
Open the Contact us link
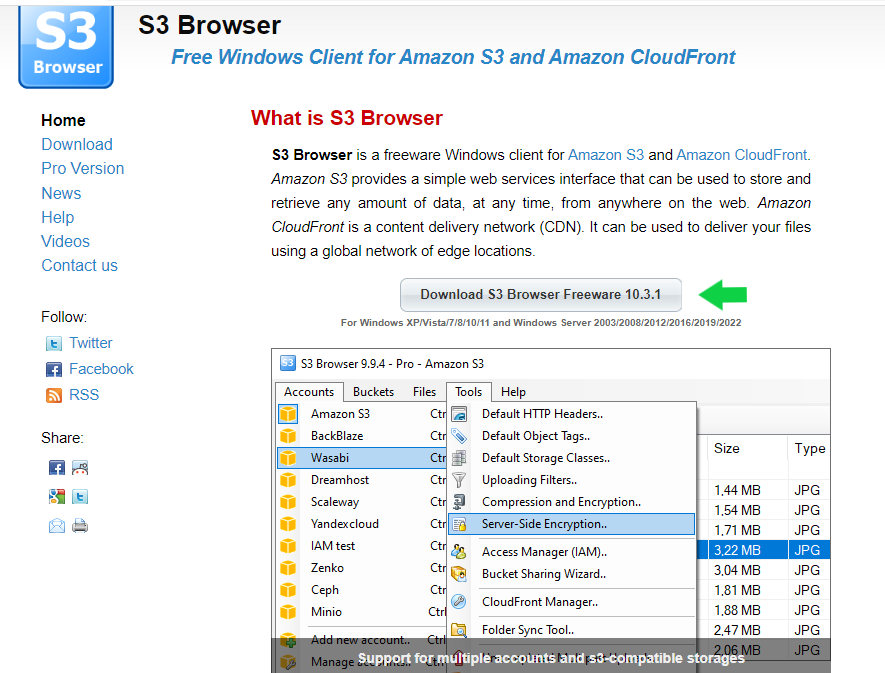coord(80,265)
